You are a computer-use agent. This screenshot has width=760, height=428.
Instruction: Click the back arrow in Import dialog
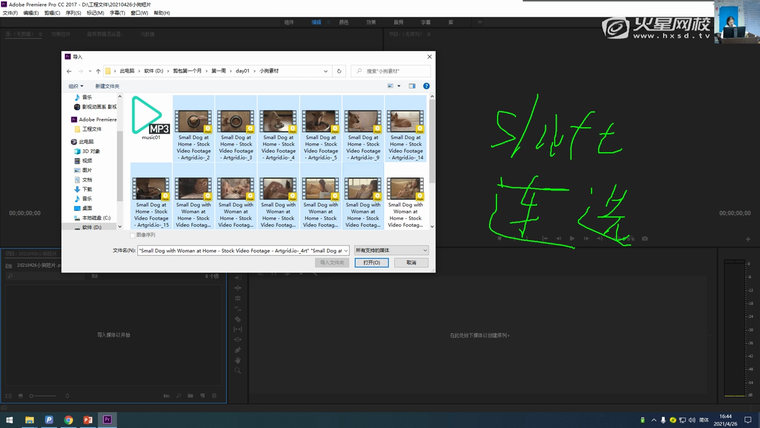(69, 71)
